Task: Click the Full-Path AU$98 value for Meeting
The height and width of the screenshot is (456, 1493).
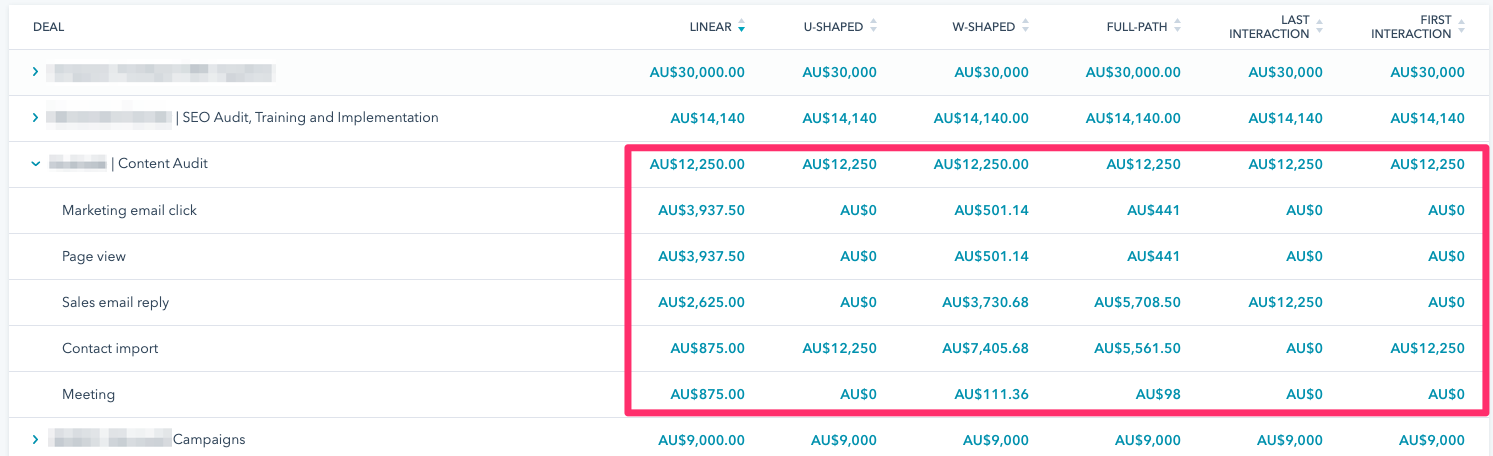Action: [1158, 394]
